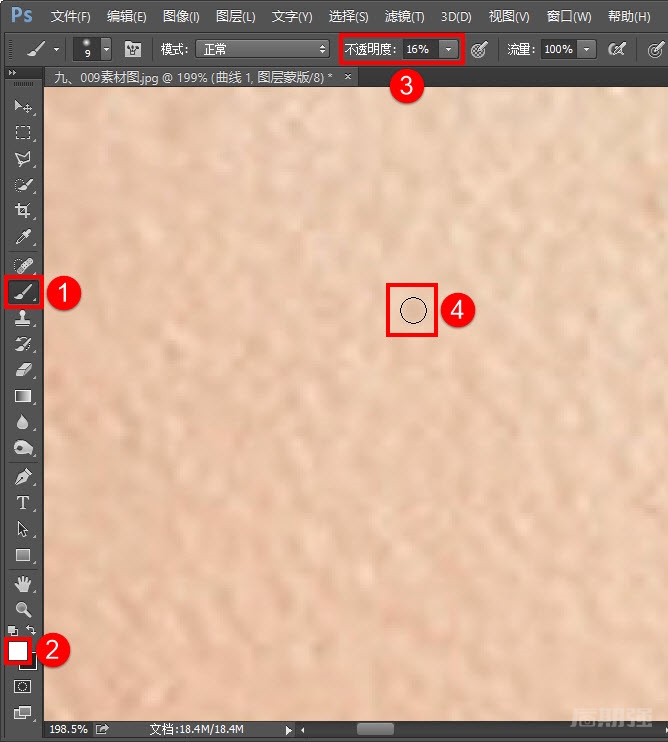This screenshot has width=668, height=742.
Task: Open the opacity 16% slider dropdown
Action: [449, 49]
